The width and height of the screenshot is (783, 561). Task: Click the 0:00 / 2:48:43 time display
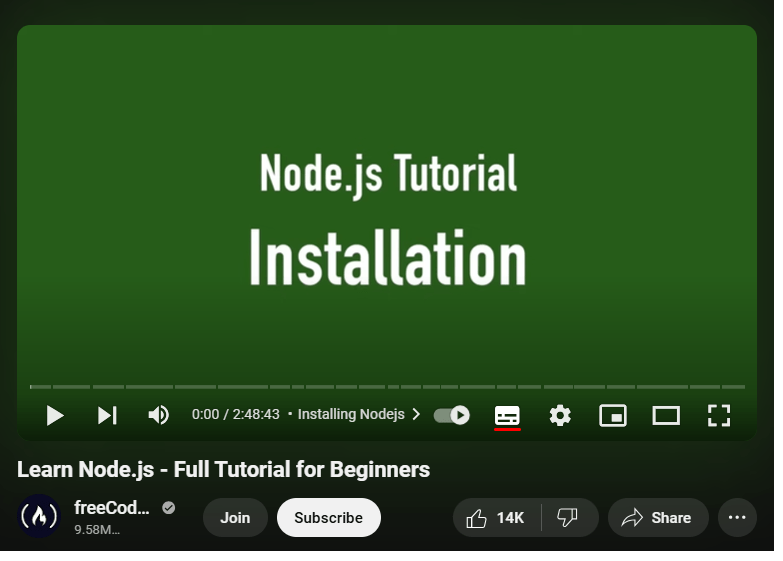tap(236, 414)
